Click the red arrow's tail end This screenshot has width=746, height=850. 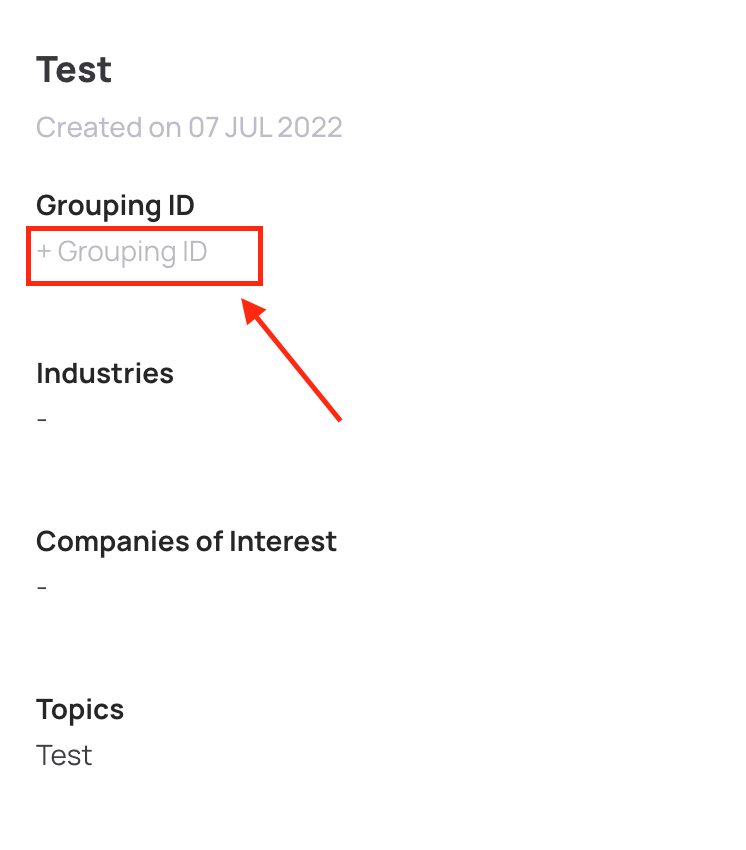pyautogui.click(x=339, y=418)
